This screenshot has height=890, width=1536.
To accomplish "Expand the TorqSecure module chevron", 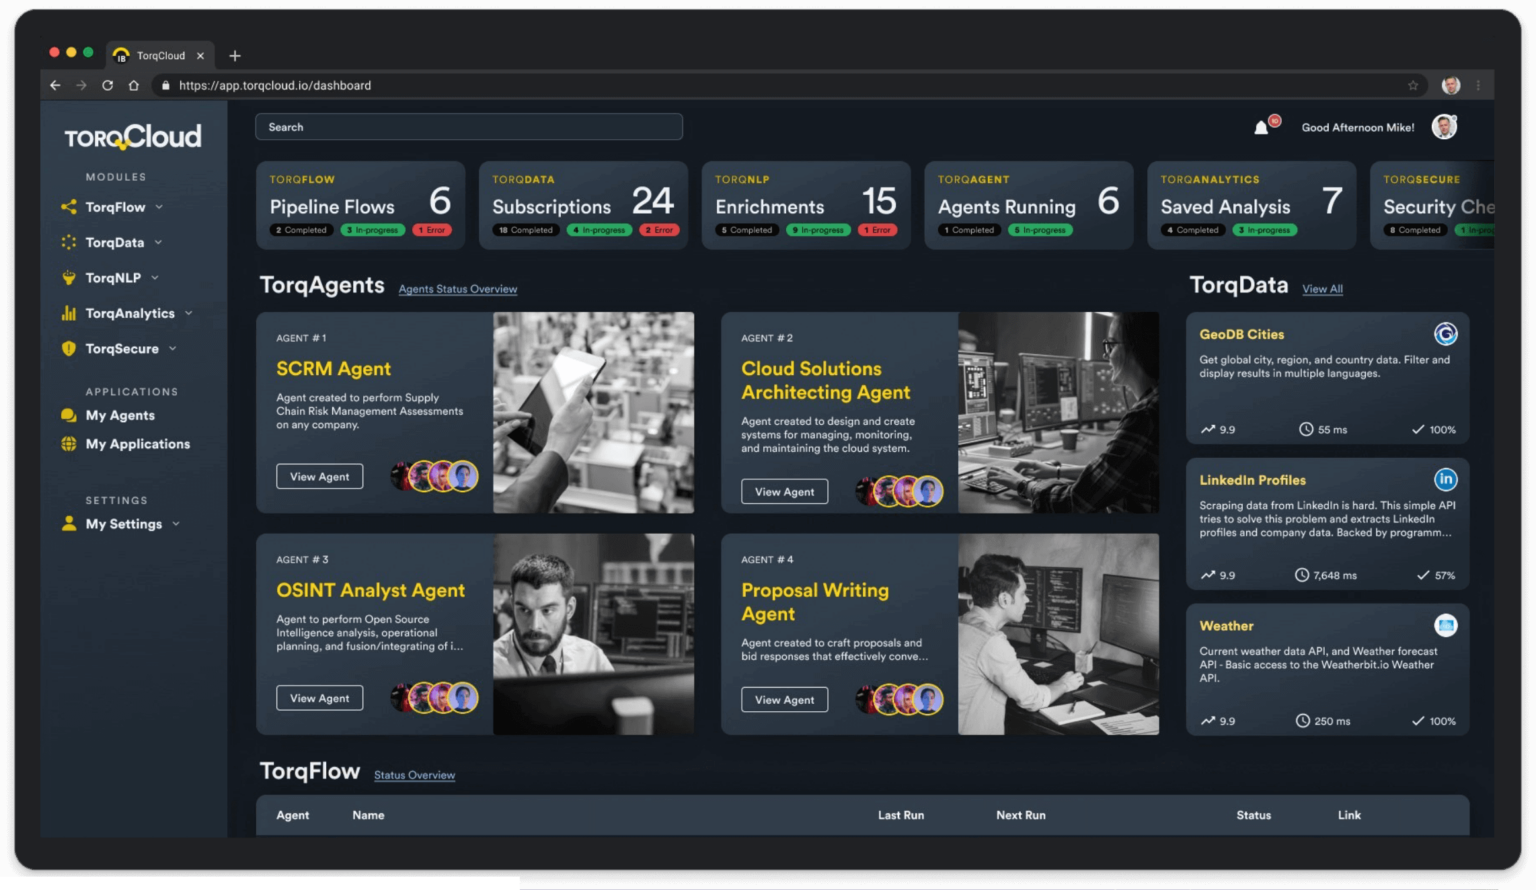I will point(173,349).
